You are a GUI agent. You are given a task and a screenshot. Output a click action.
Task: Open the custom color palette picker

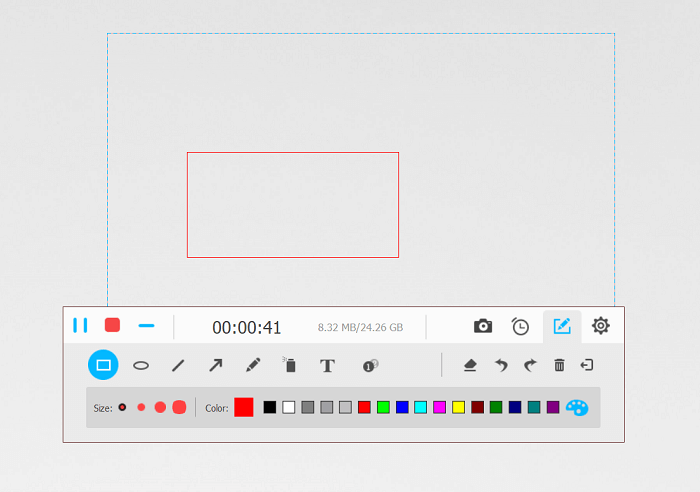click(577, 407)
